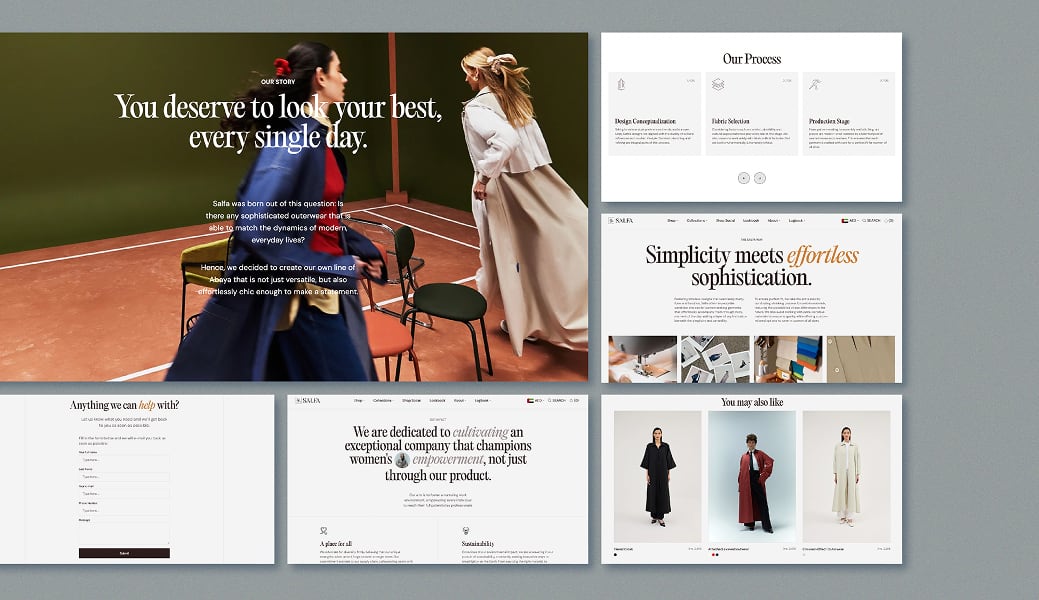1039x600 pixels.
Task: Open the red coat product thumbnail
Action: [752, 477]
